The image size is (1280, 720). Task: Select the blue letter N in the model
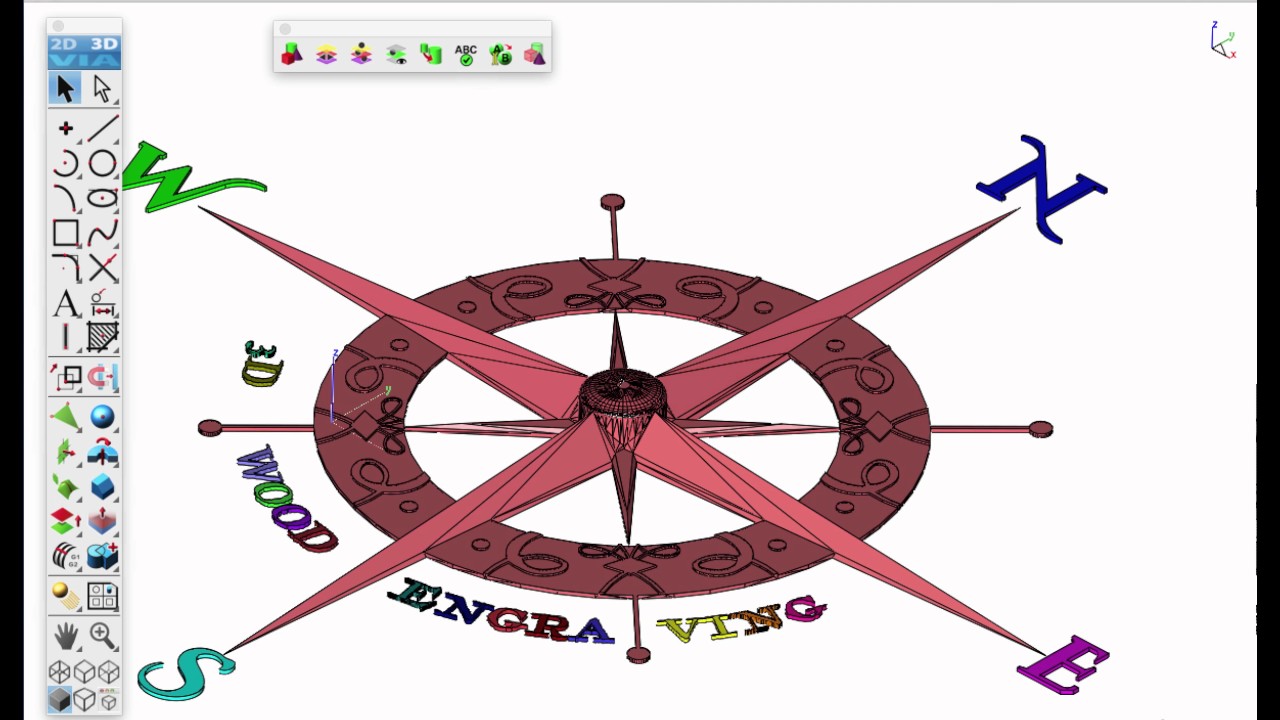click(x=1042, y=189)
